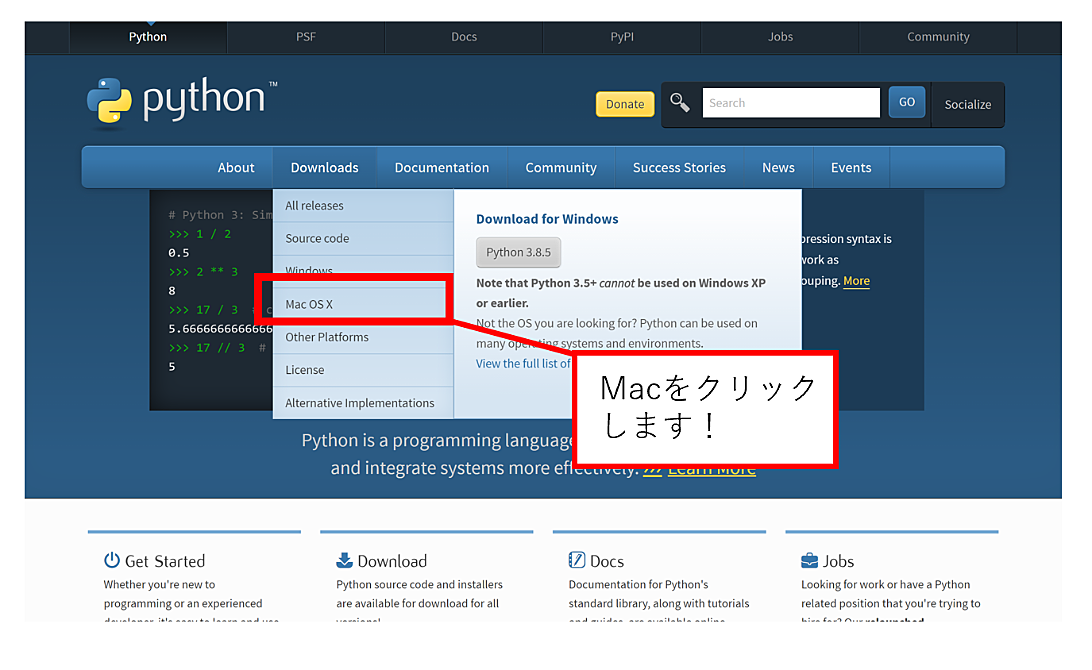Click the GO search button
The width and height of the screenshot is (1092, 670).
click(x=907, y=102)
